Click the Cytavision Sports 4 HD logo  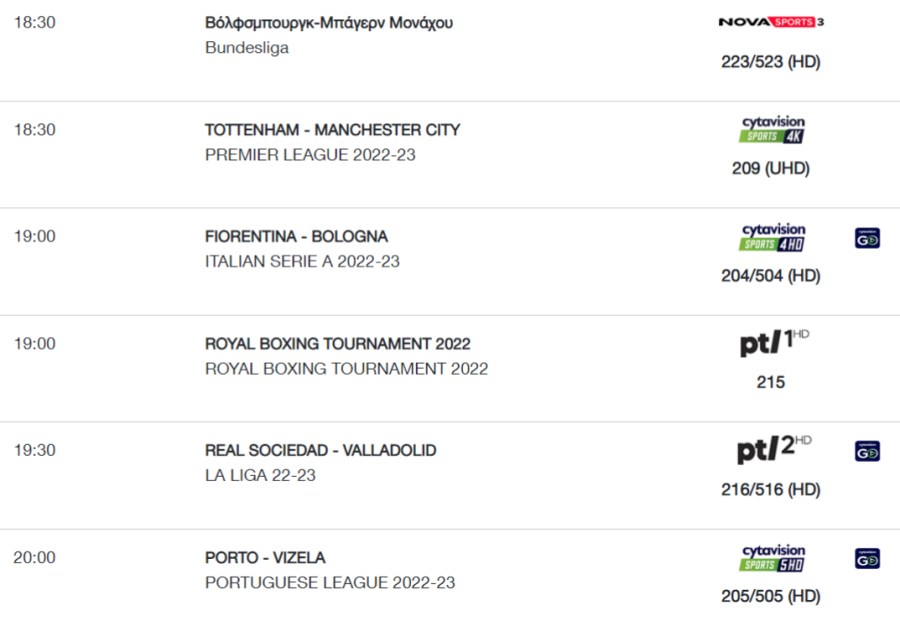773,237
